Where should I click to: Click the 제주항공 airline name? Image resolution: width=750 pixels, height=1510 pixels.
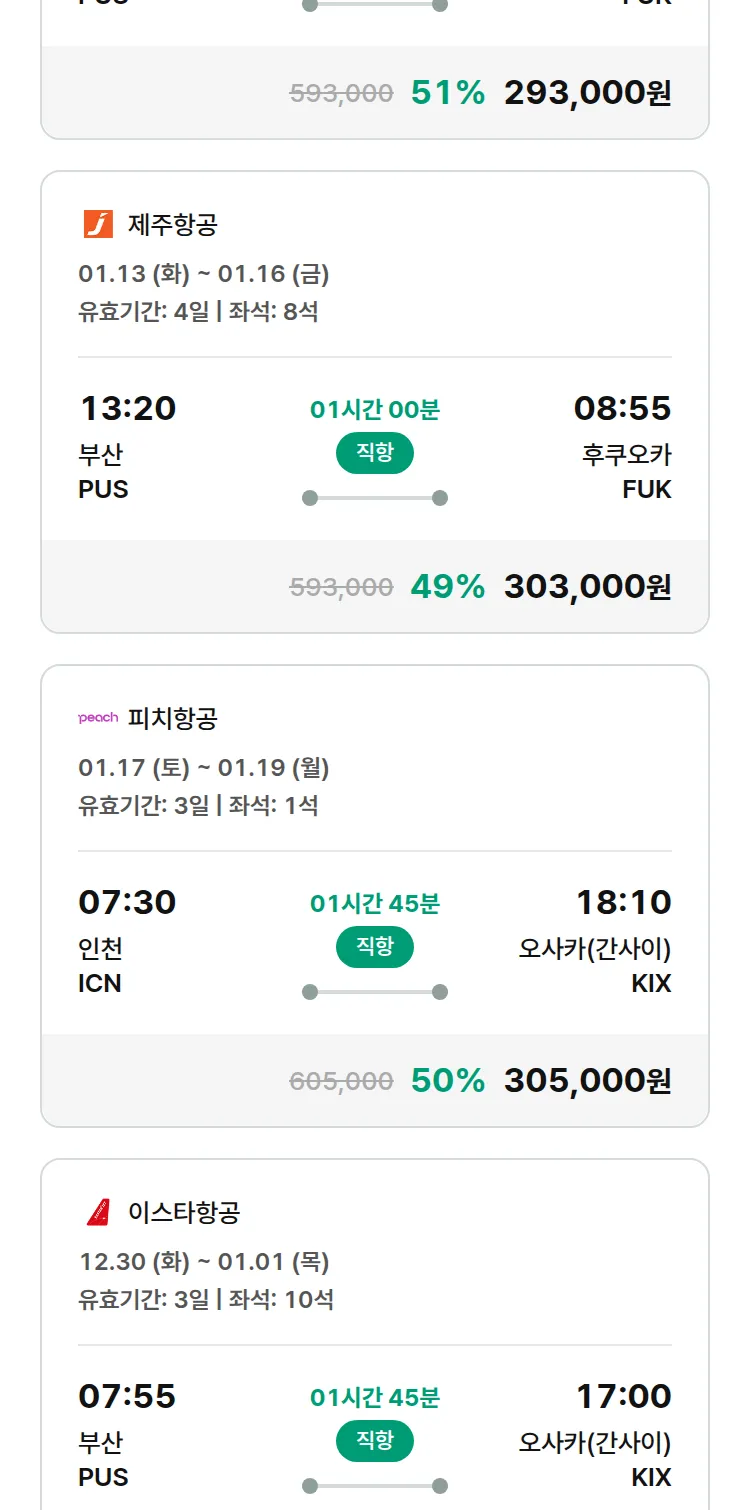(172, 225)
